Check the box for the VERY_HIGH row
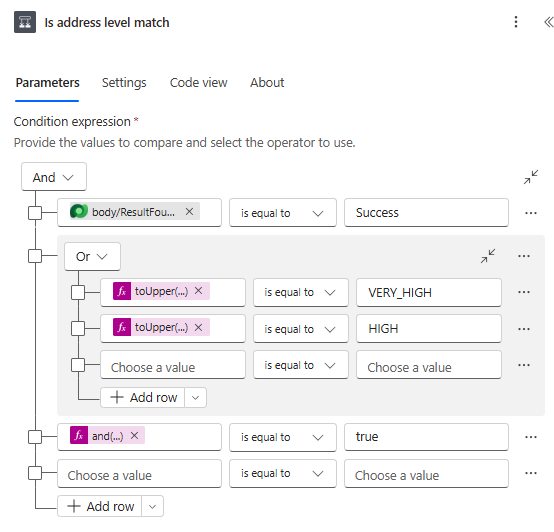The image size is (554, 532). 78,292
